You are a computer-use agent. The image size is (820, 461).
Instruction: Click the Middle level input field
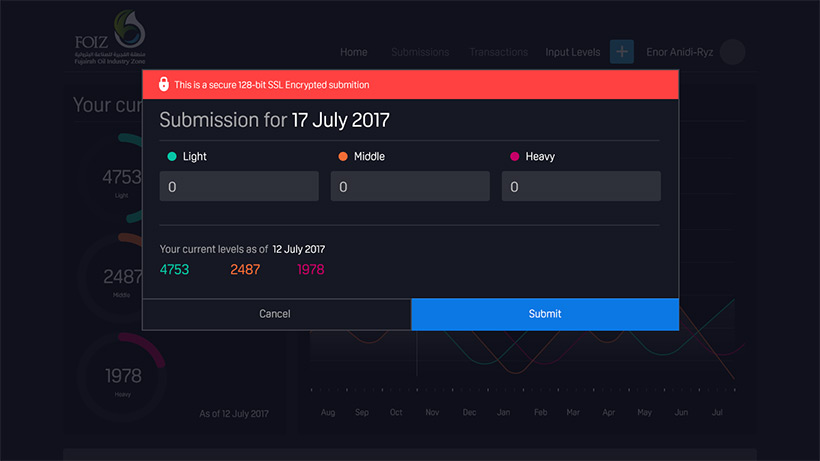click(x=410, y=186)
